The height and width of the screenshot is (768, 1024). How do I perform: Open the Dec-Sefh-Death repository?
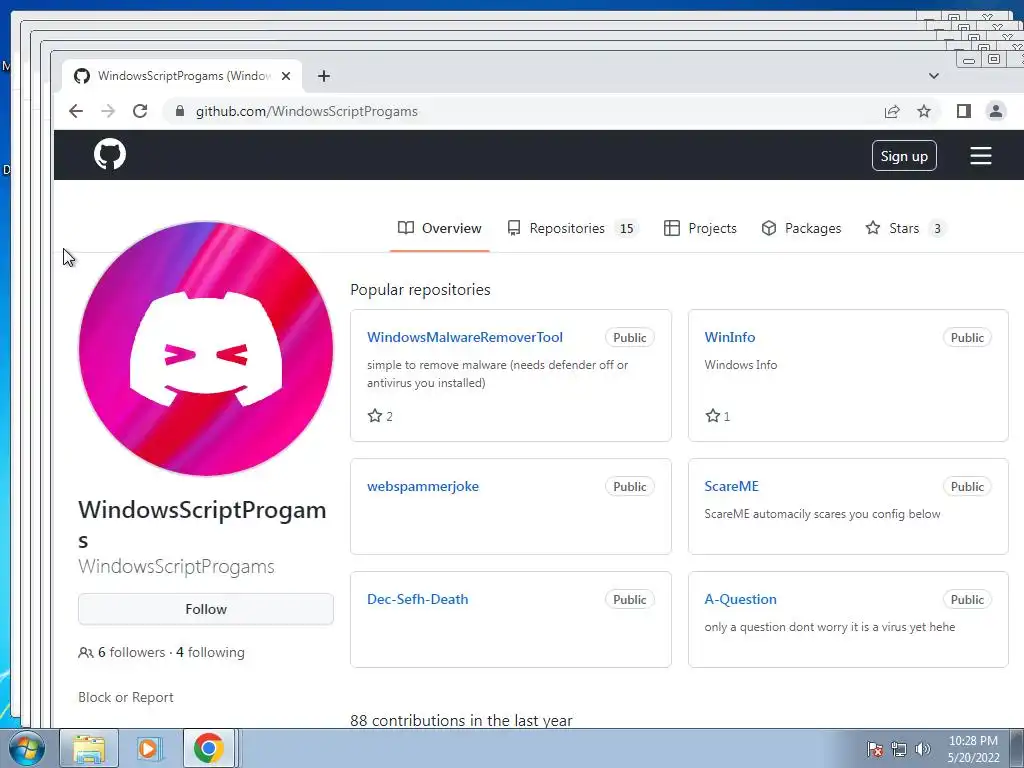[417, 599]
